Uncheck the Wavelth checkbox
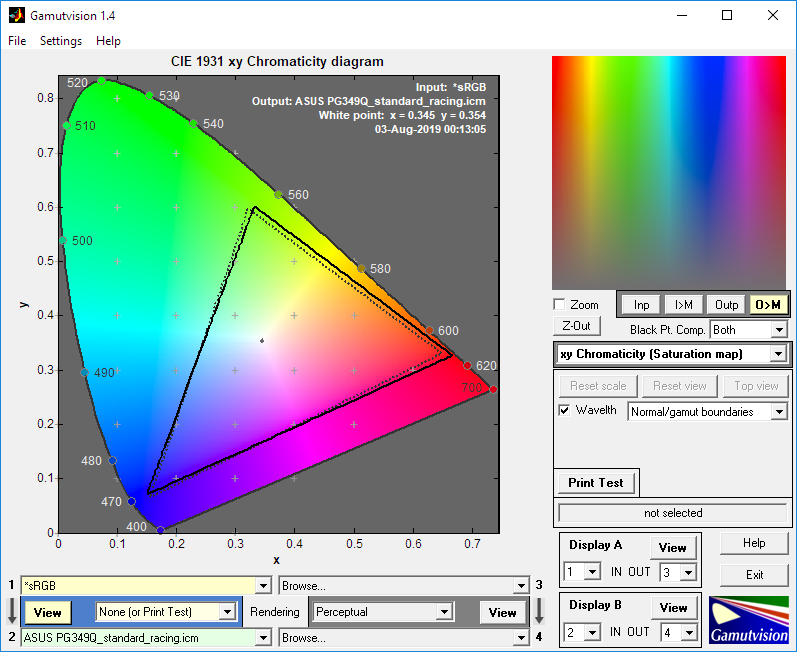This screenshot has width=797, height=652. 565,411
